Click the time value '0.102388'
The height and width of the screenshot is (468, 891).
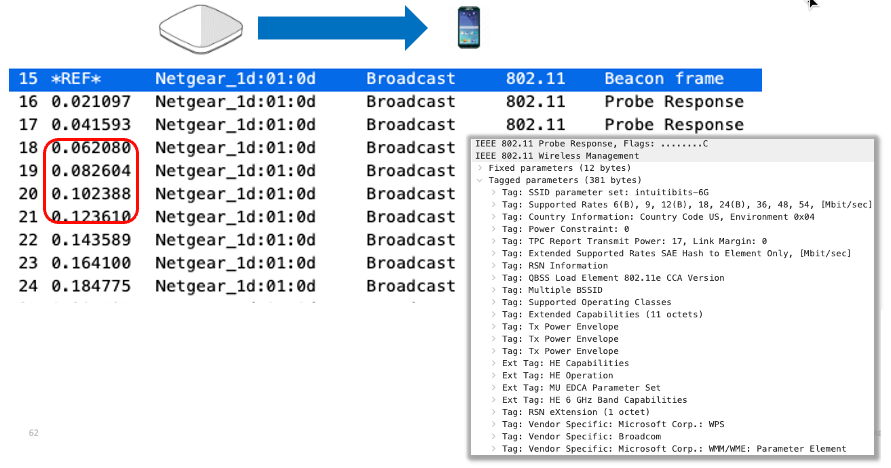pos(91,194)
